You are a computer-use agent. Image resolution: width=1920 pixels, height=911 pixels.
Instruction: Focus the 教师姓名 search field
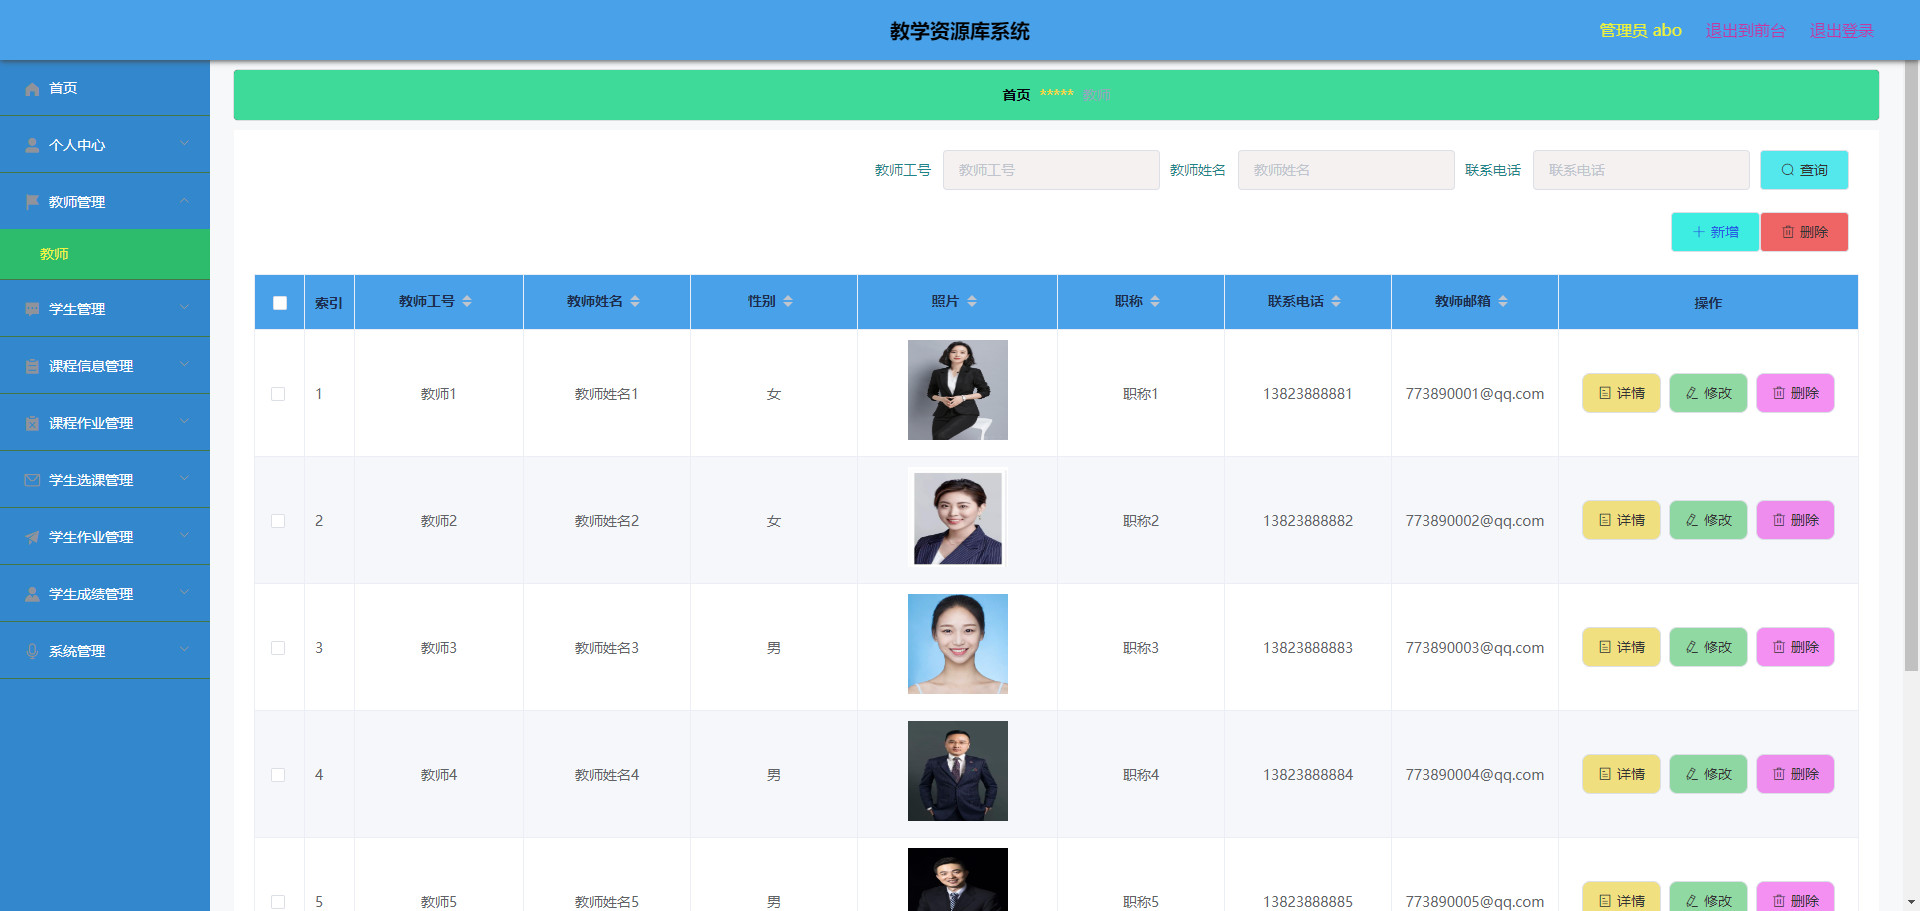pyautogui.click(x=1346, y=170)
